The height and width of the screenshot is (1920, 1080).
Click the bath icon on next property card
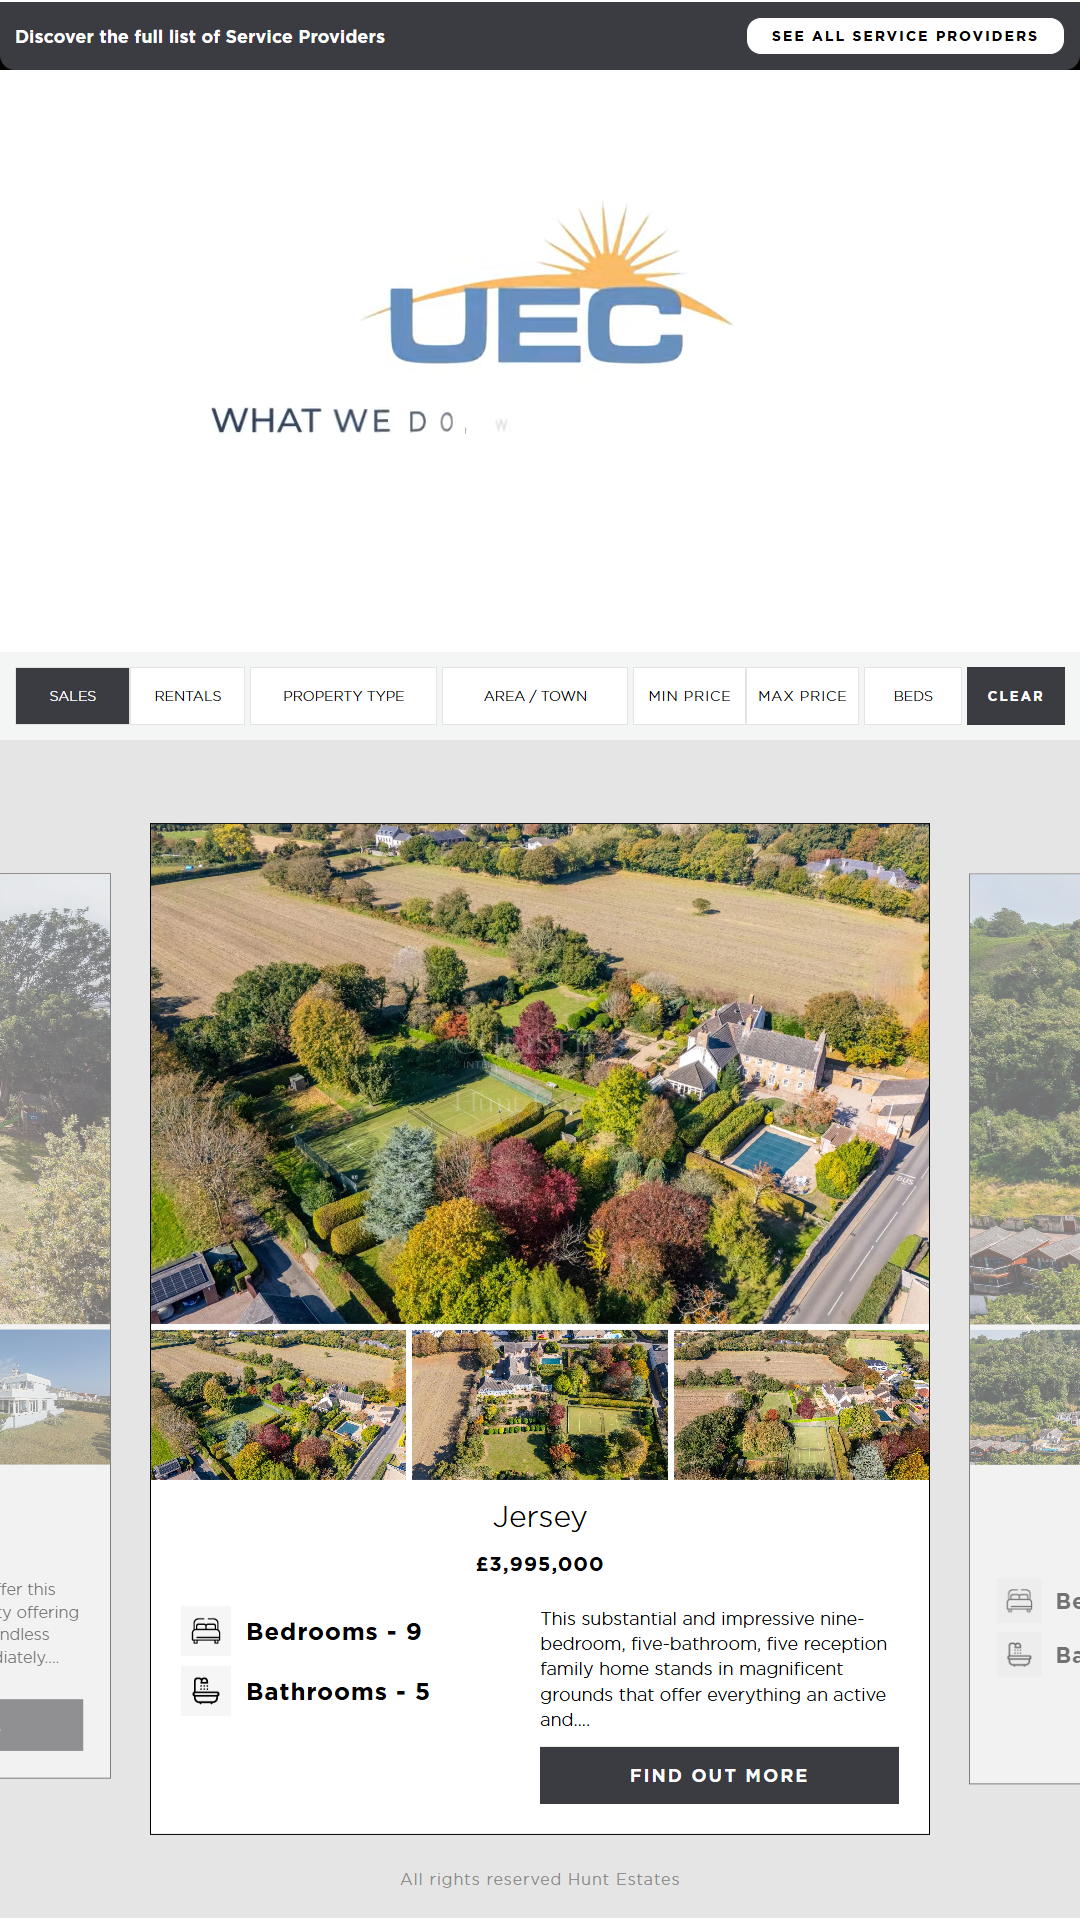pos(1019,1655)
